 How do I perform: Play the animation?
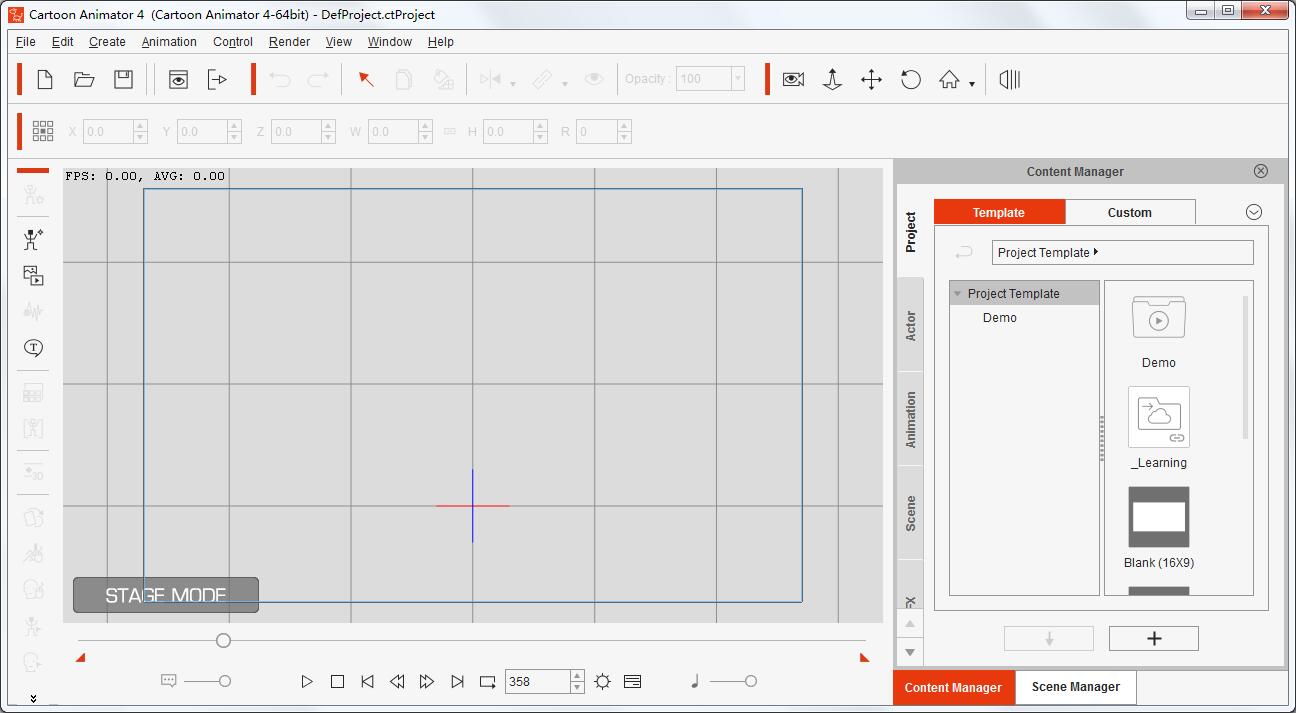click(x=307, y=681)
